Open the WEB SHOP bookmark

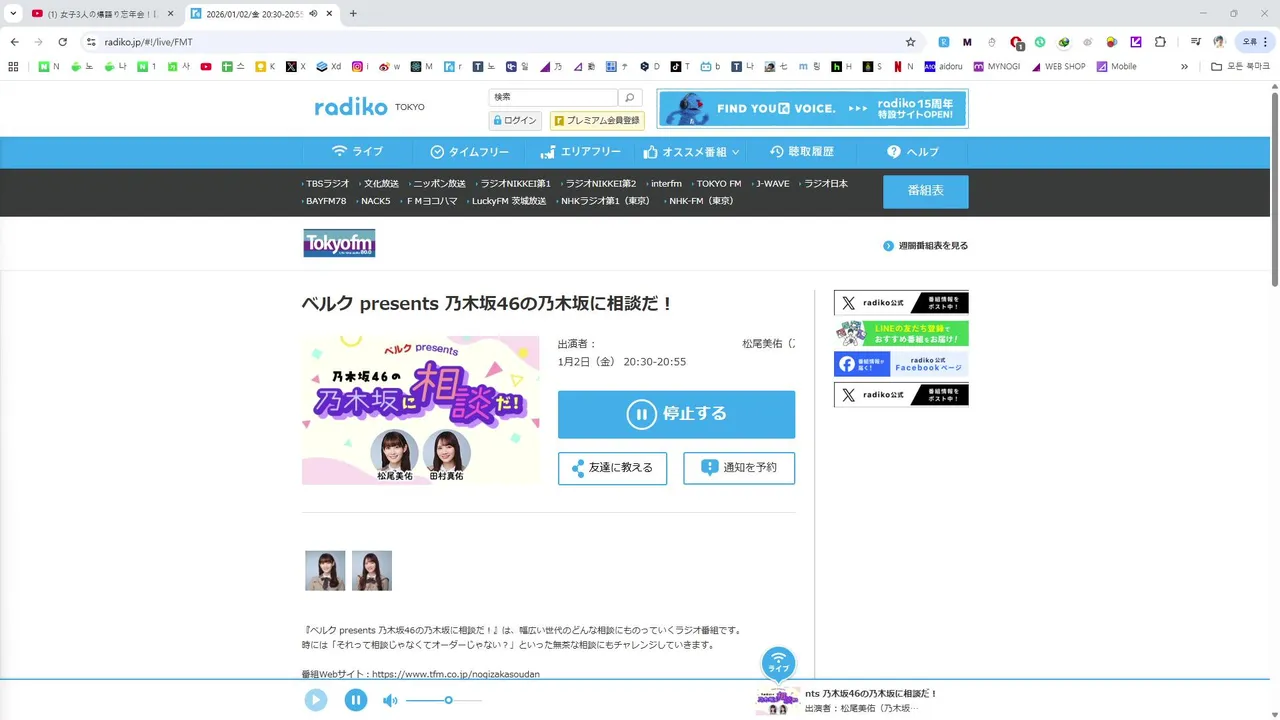(1058, 67)
